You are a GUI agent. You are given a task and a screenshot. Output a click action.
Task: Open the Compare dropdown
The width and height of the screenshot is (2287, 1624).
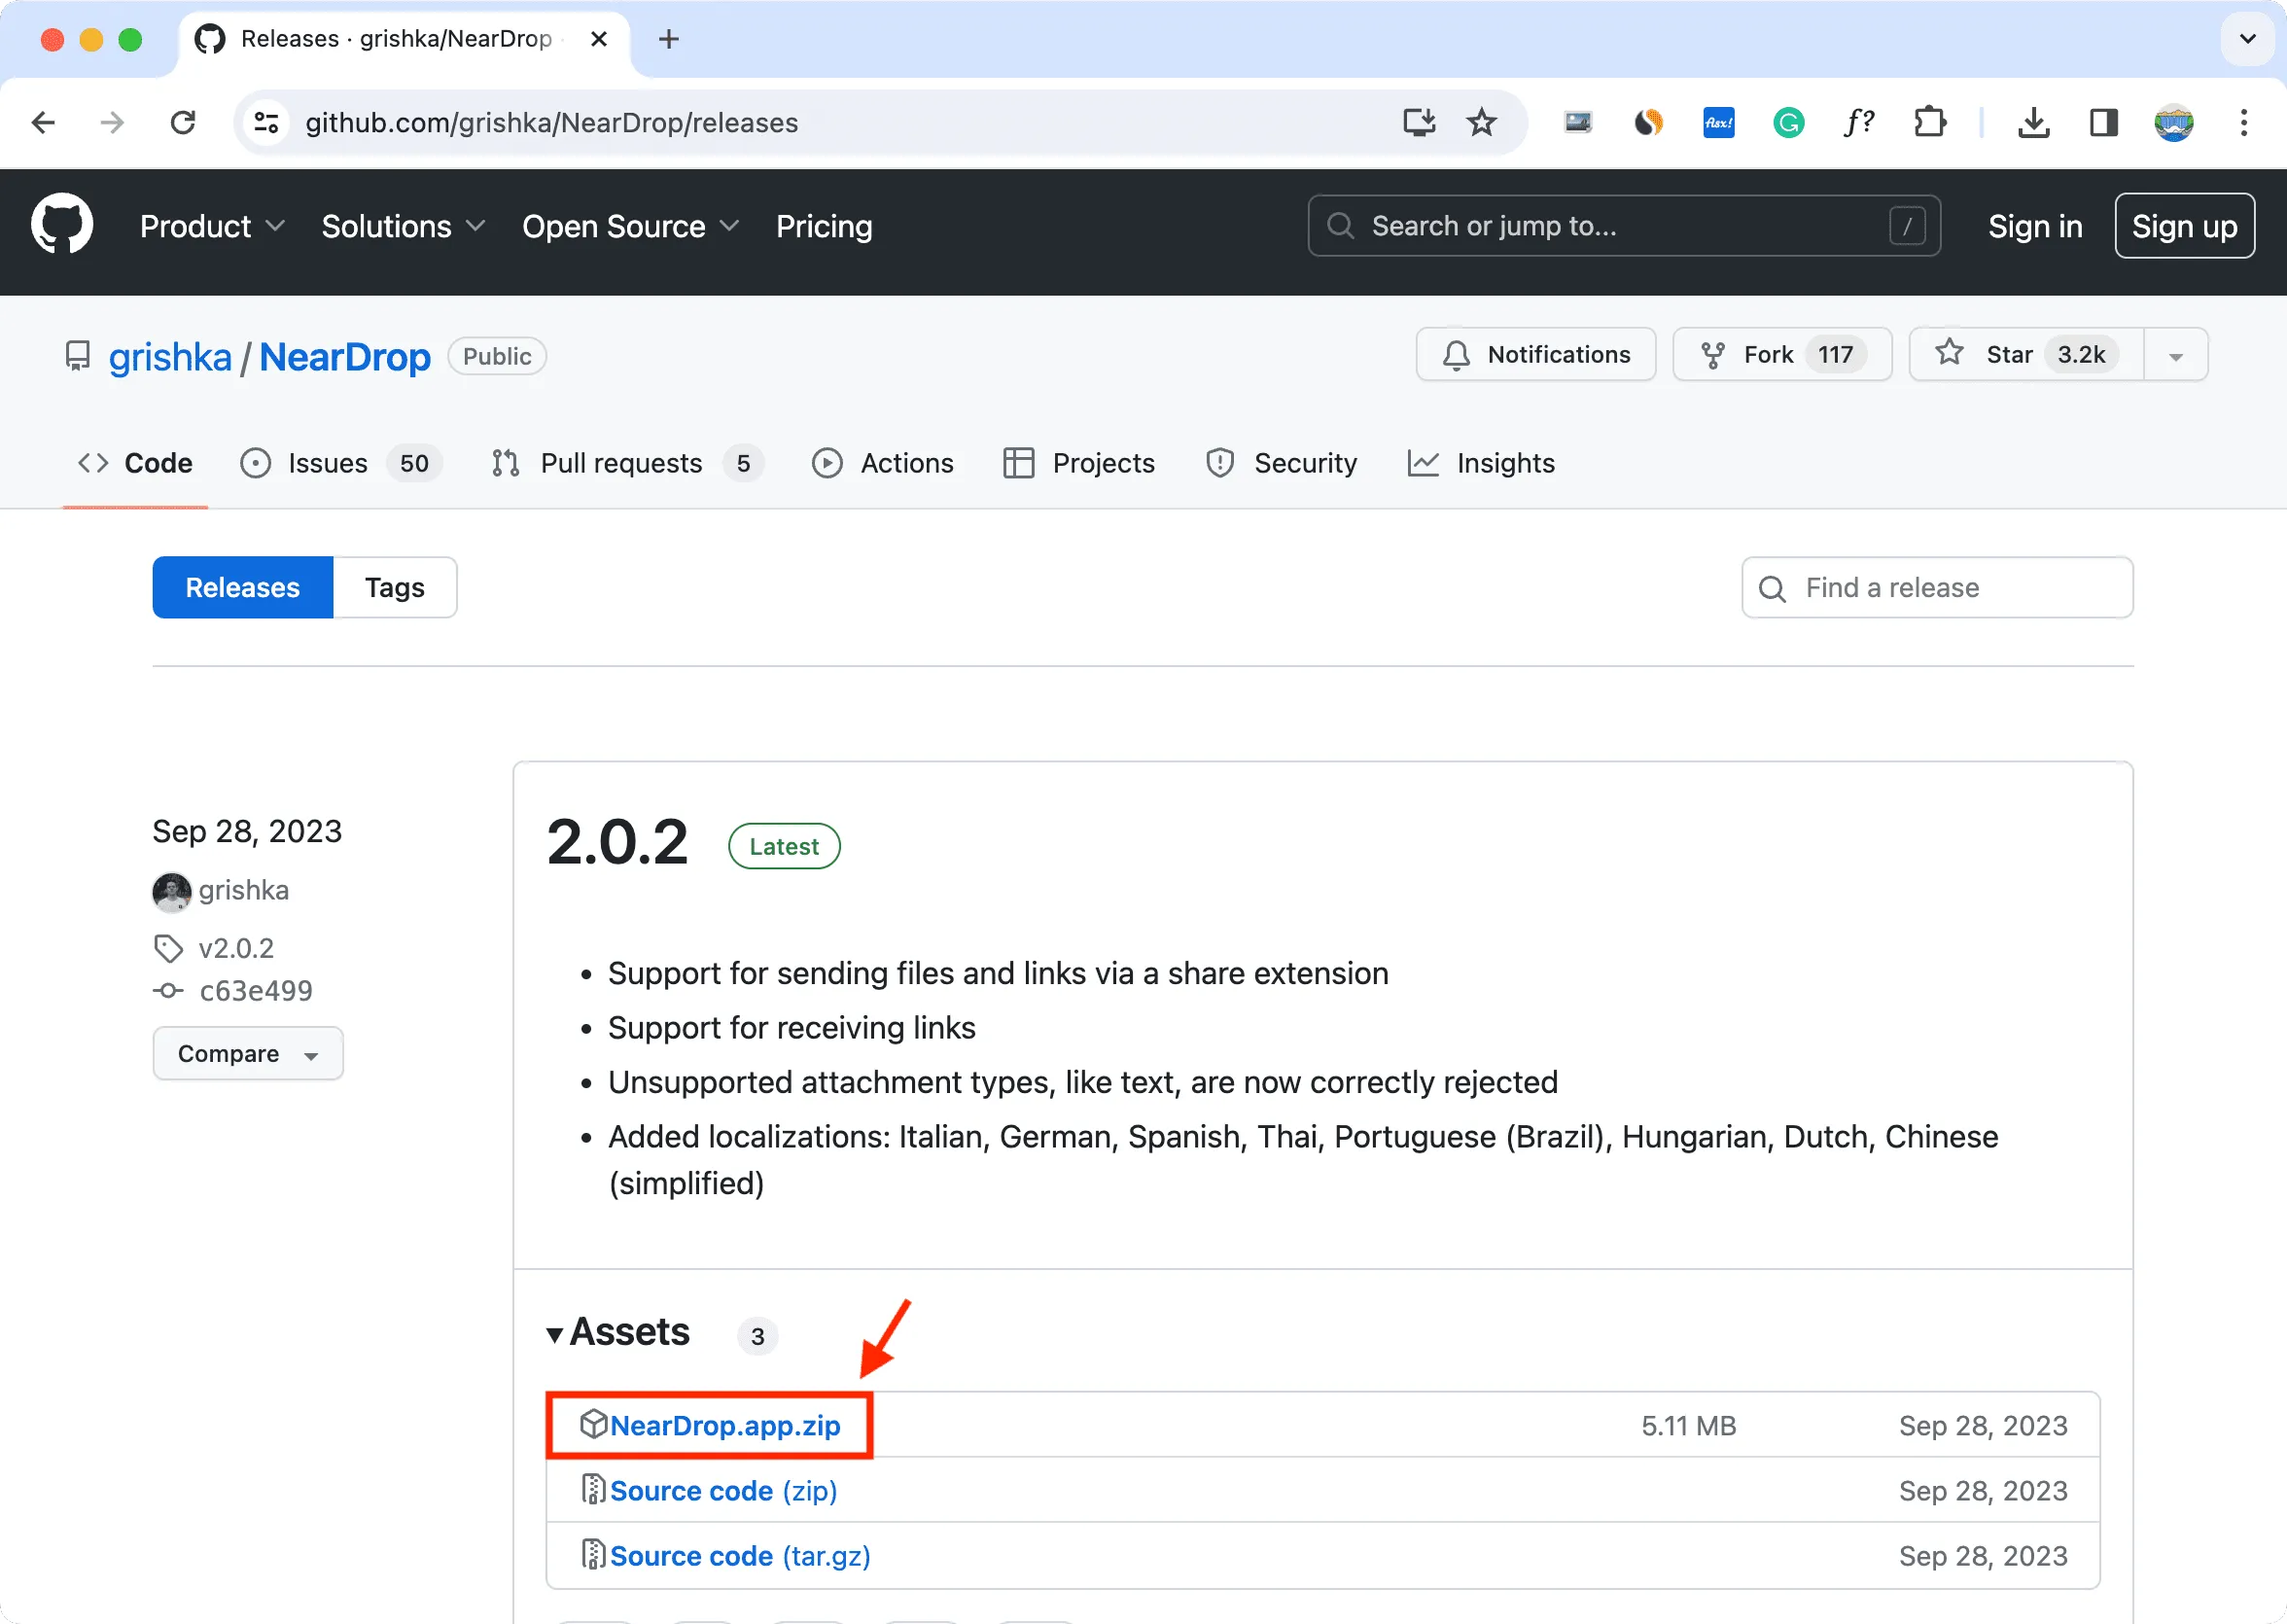248,1053
